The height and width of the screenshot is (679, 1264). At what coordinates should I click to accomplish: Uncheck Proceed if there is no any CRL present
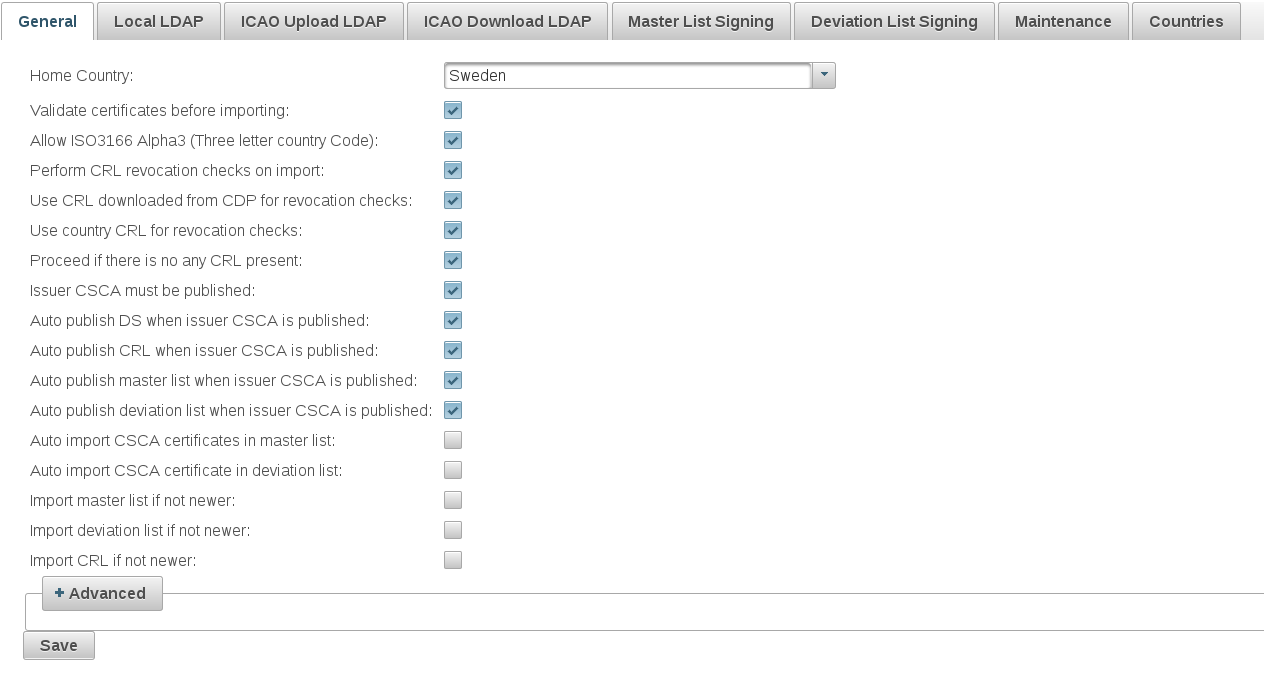453,260
